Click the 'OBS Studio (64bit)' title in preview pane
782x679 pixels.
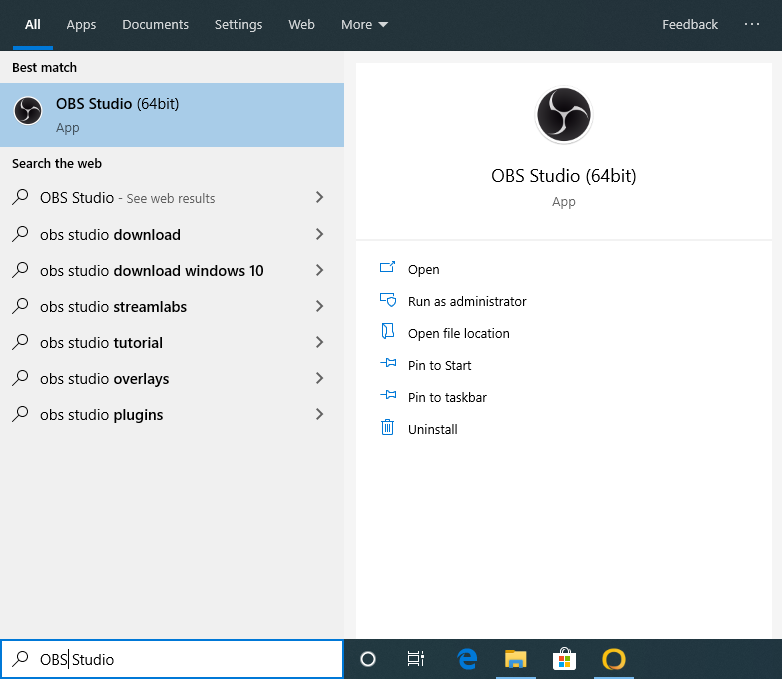564,176
